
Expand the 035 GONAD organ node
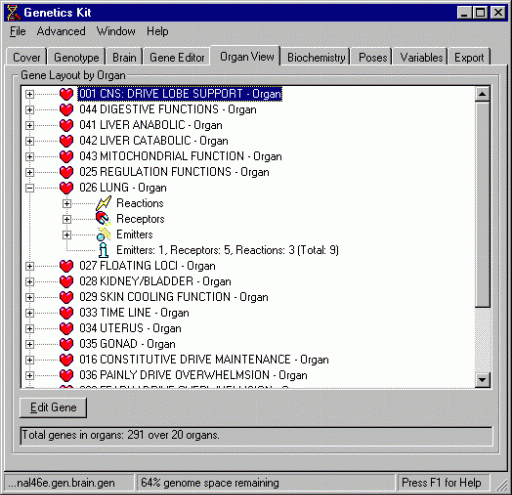[29, 344]
